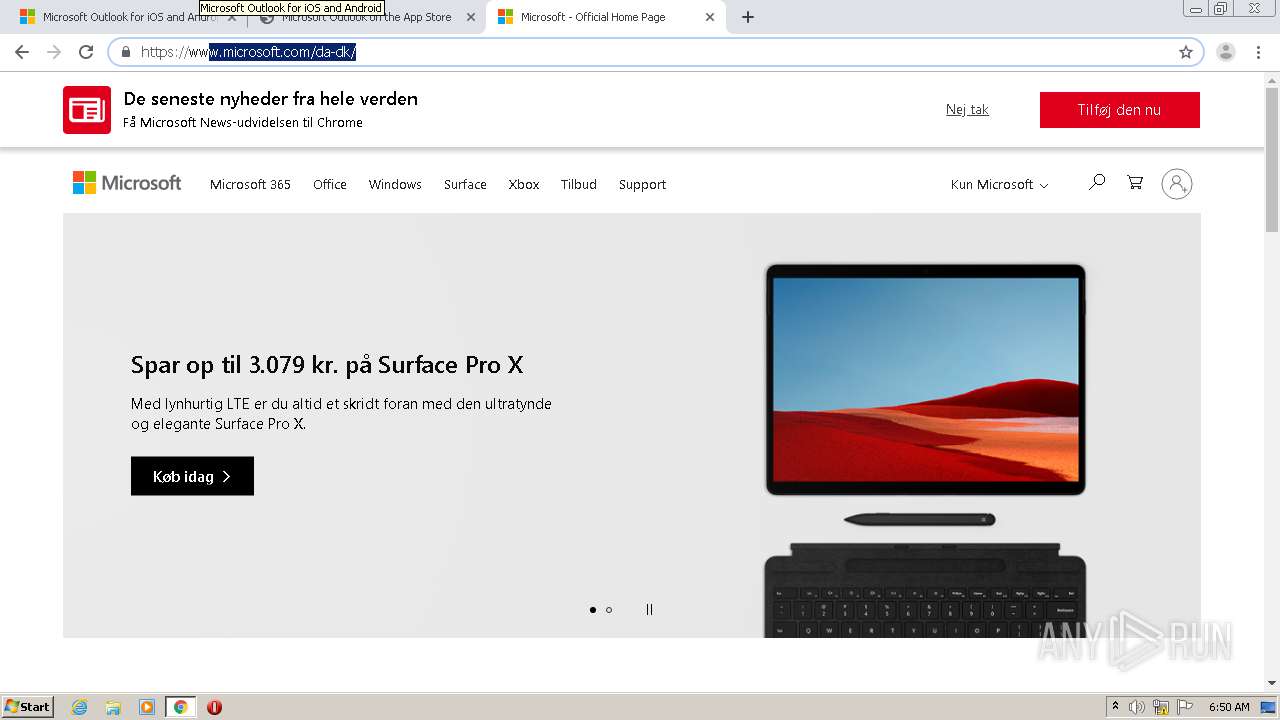This screenshot has width=1280, height=720.
Task: Click the scrollbar down arrow
Action: (1272, 684)
